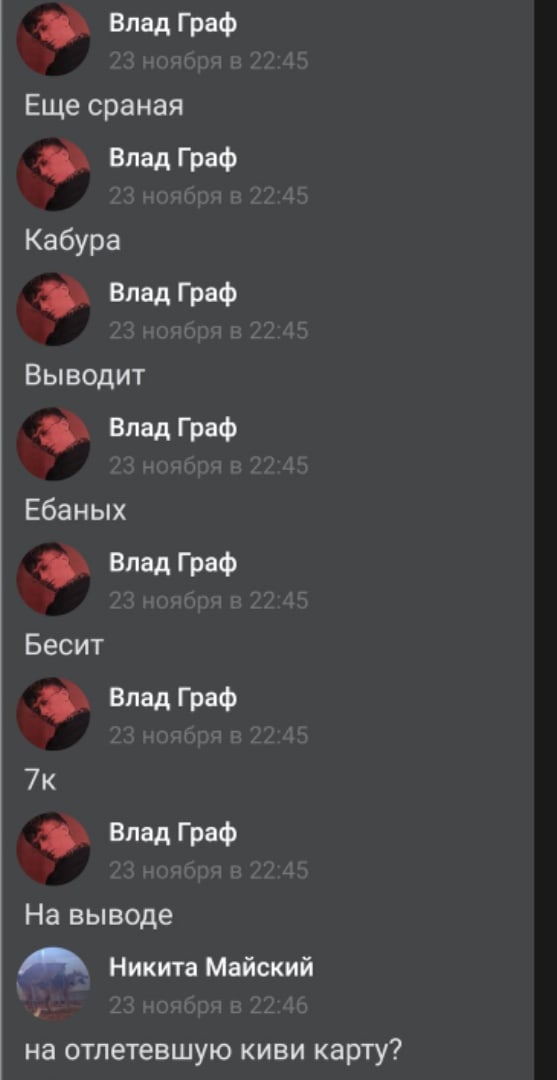
Task: Select the Влад Граф name above the 'На выводе' message
Action: click(x=173, y=834)
